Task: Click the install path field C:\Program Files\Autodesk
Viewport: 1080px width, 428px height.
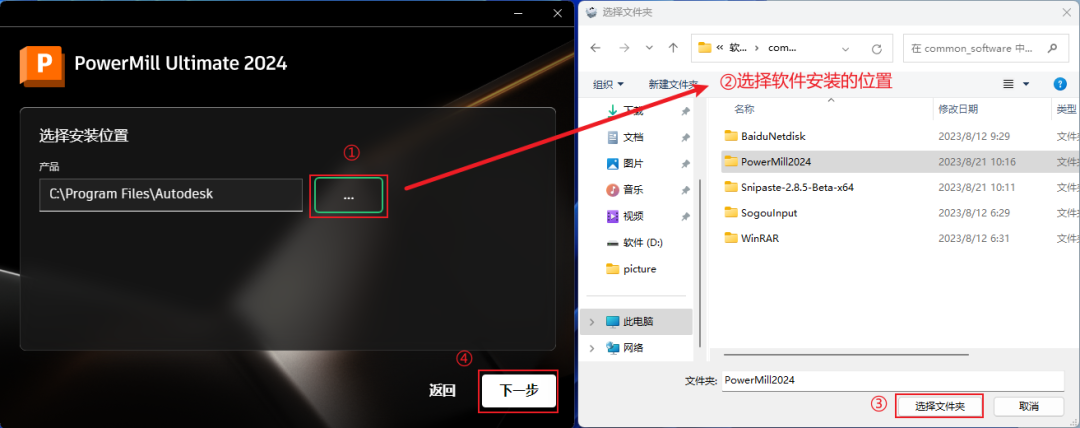Action: 171,195
